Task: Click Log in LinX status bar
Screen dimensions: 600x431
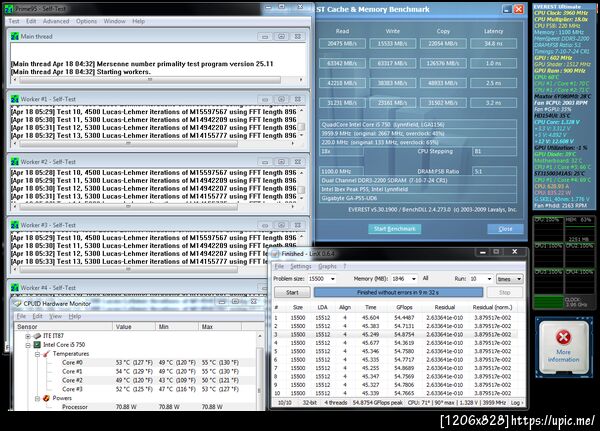Action: (x=516, y=403)
